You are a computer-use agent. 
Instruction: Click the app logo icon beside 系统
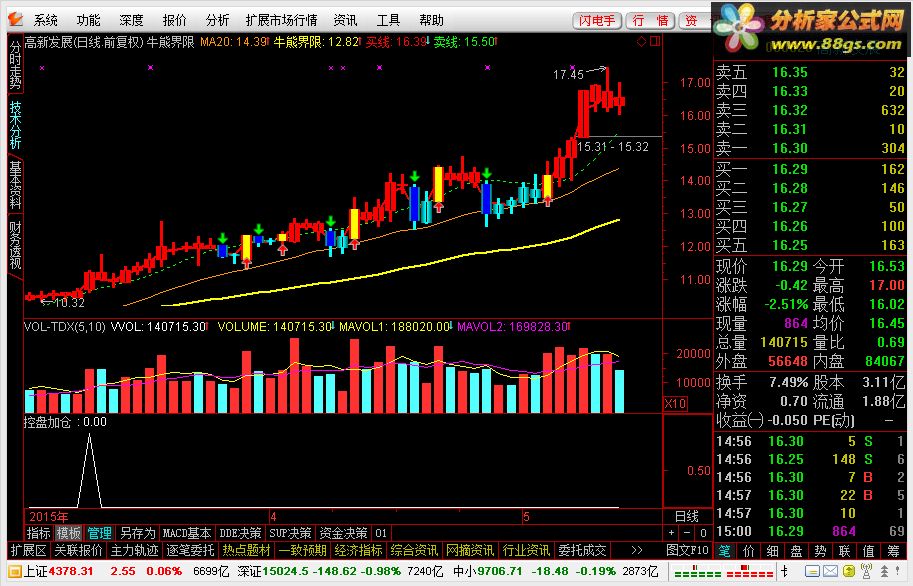coord(16,20)
